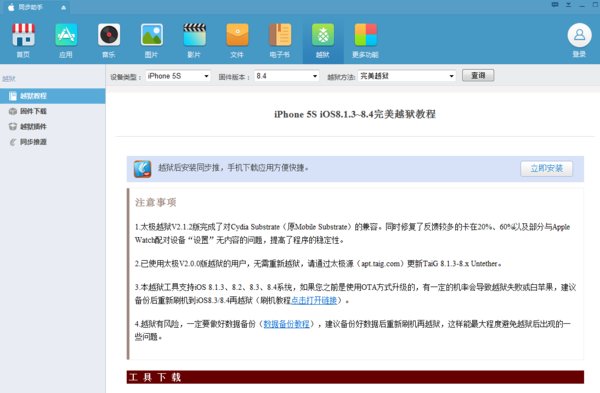
Task: Open the feedback message icon in title bar
Action: coord(555,5)
